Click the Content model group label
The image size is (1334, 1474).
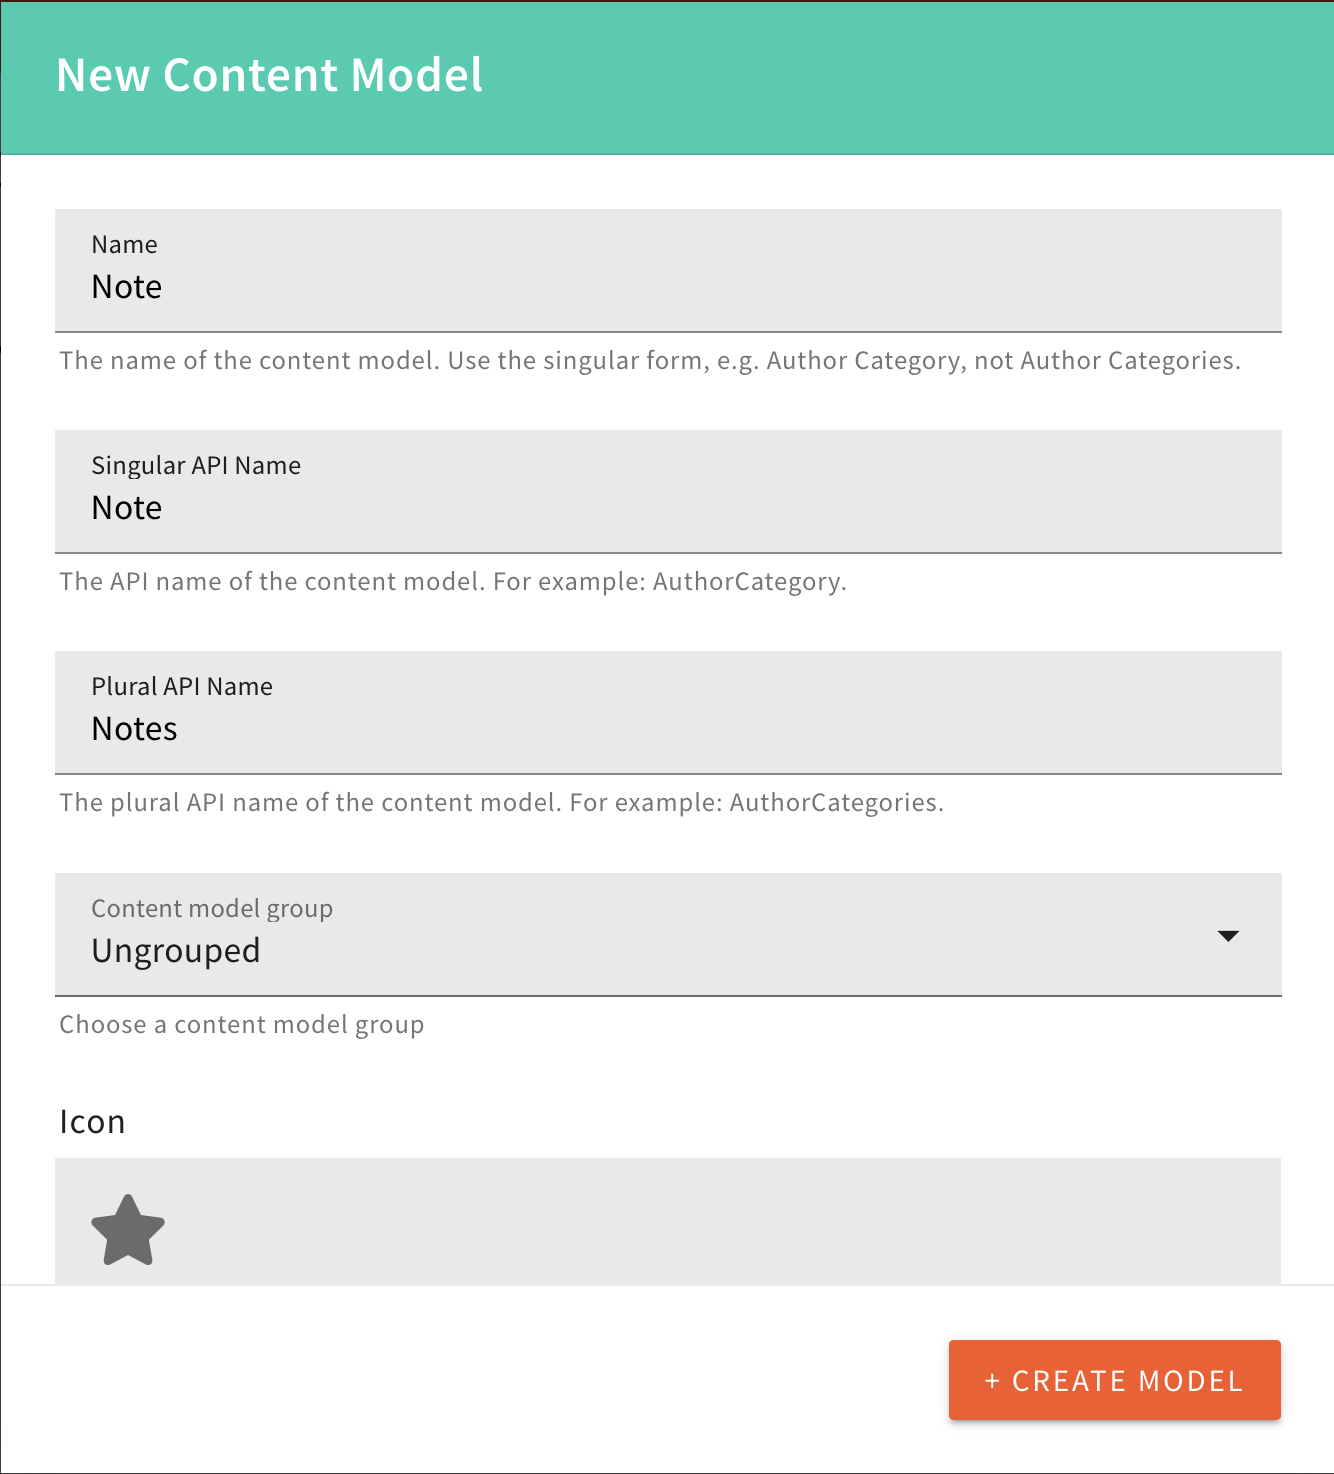point(213,908)
